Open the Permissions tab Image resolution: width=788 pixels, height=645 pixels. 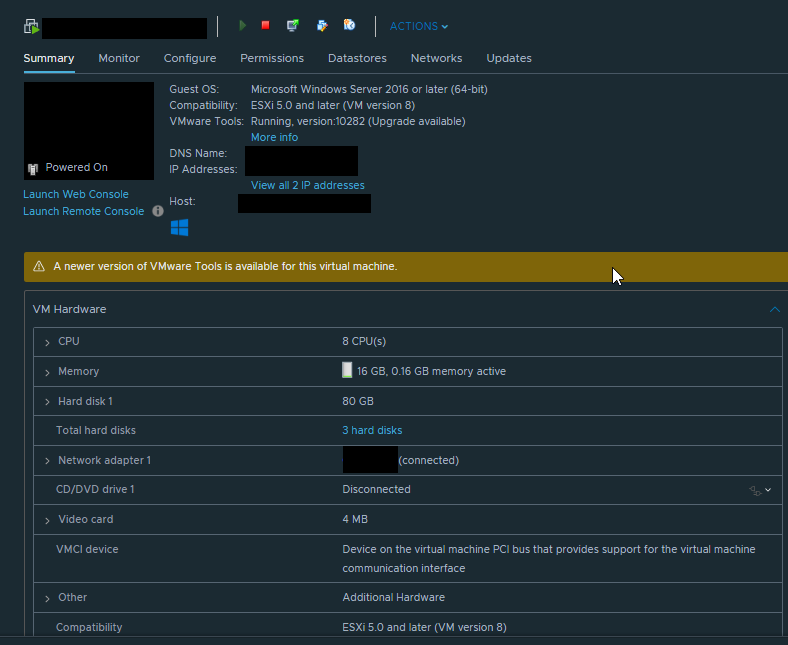tap(272, 58)
